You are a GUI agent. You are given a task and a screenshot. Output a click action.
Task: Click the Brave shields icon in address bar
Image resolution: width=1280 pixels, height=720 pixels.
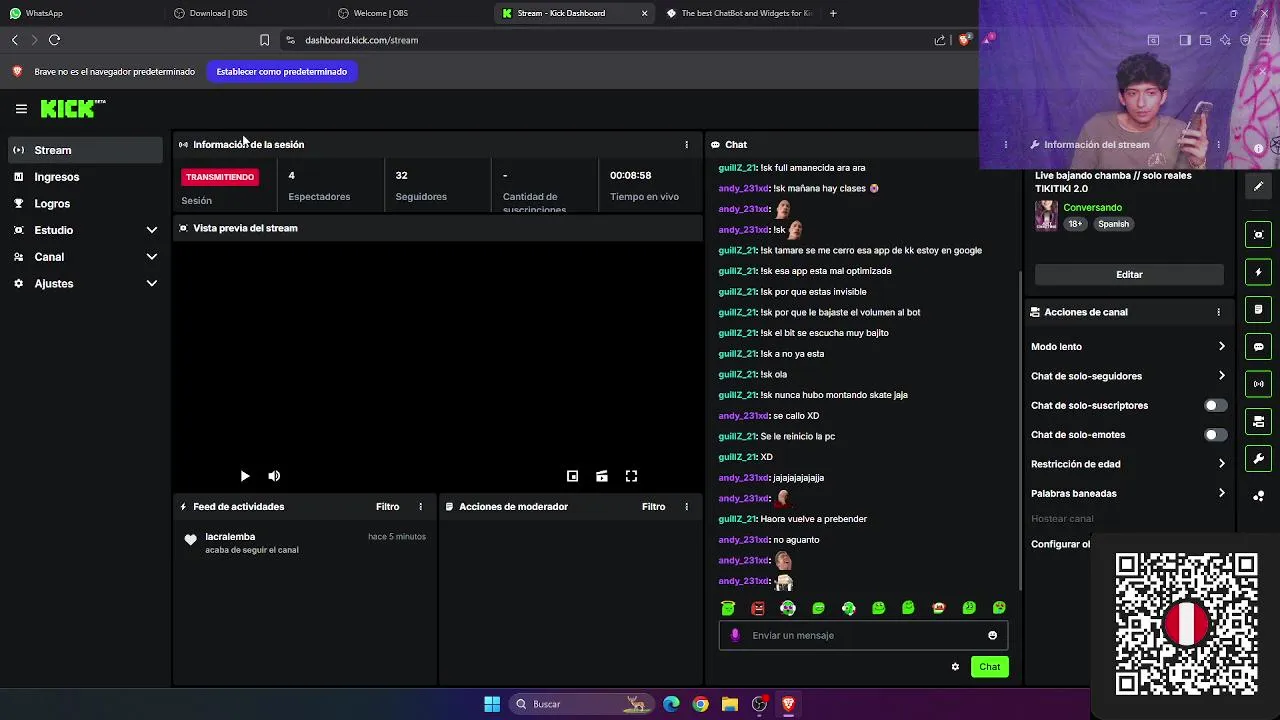tap(964, 40)
